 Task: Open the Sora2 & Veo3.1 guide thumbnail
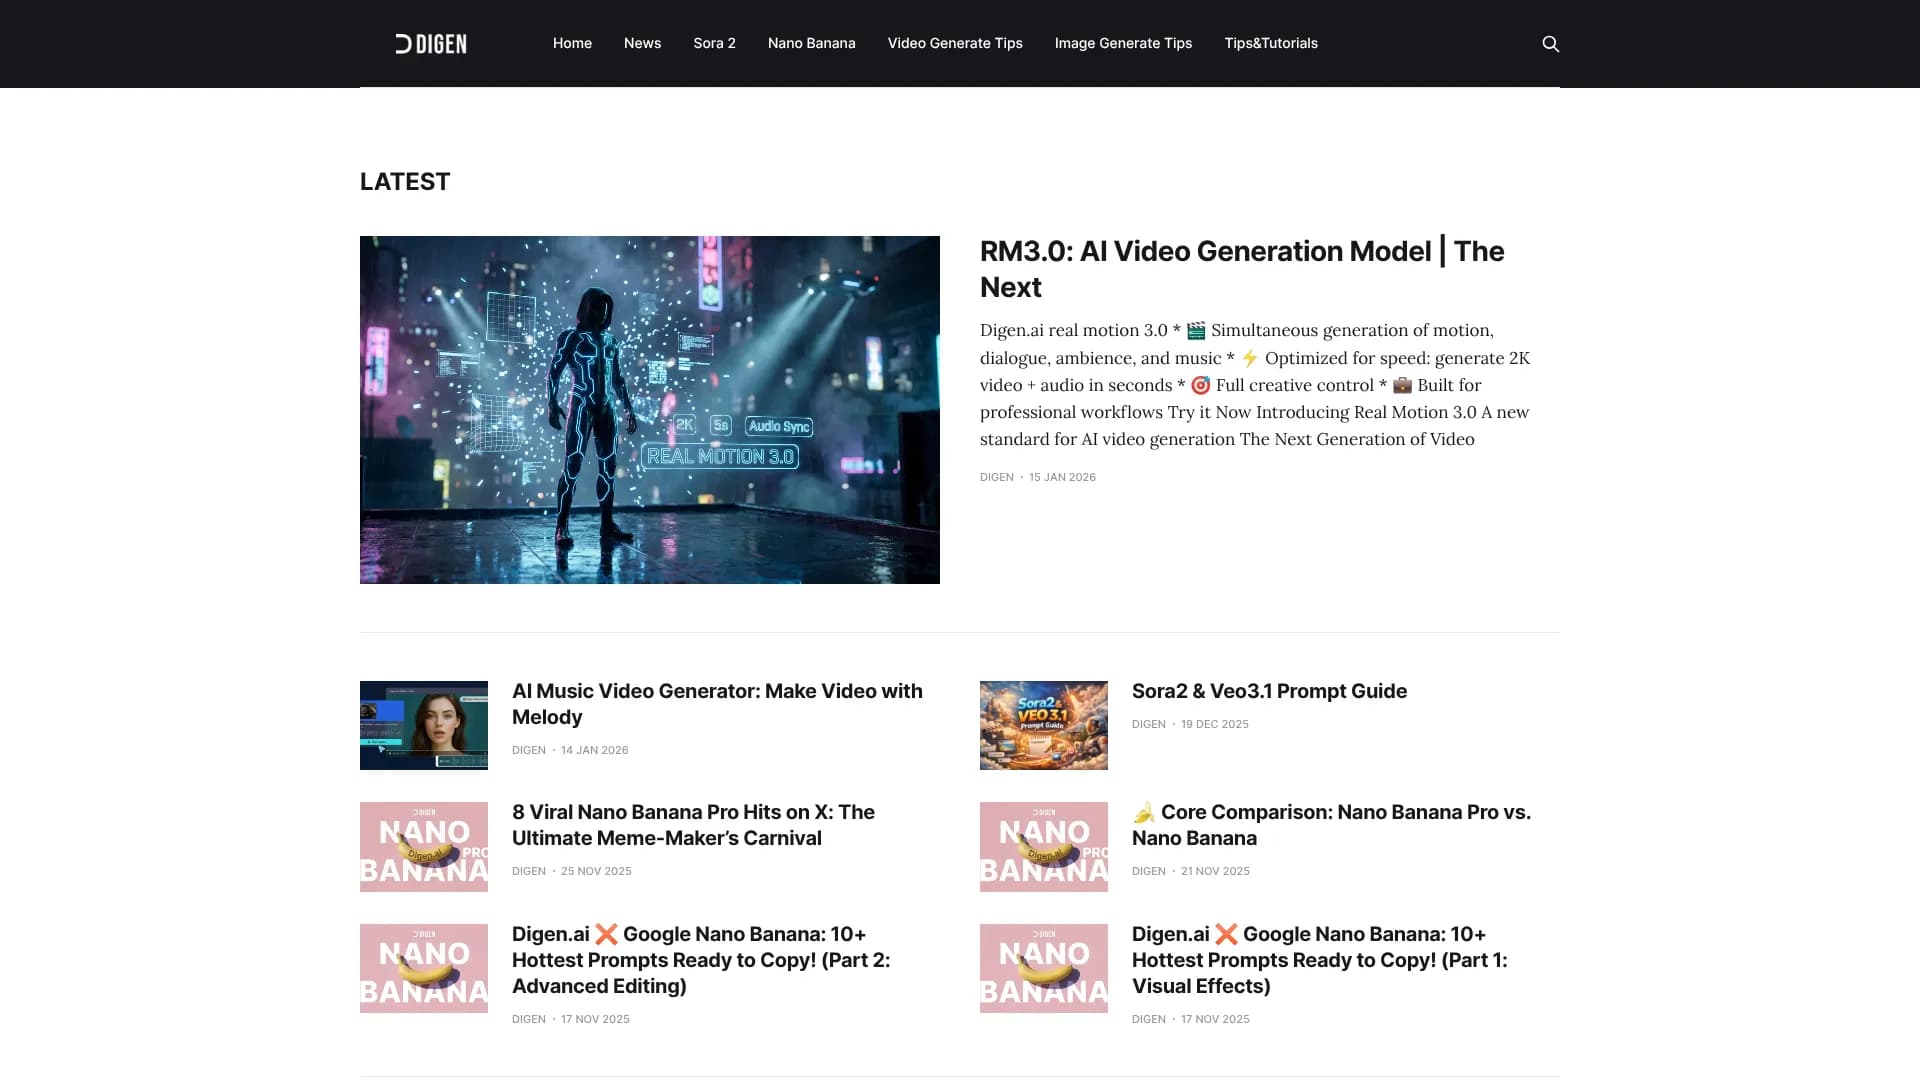coord(1044,725)
